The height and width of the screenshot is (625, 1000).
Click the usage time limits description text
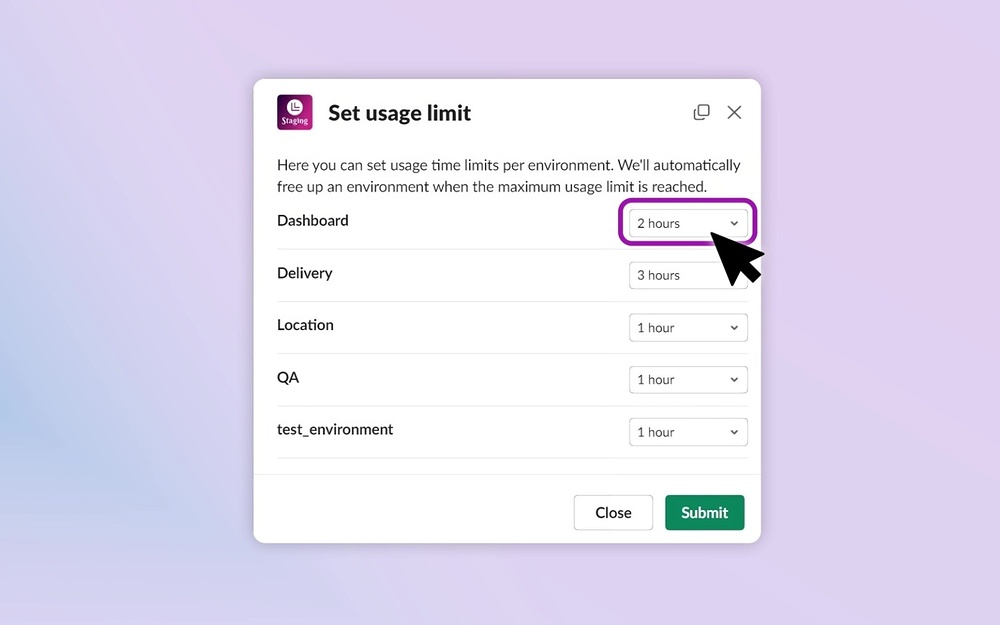508,176
